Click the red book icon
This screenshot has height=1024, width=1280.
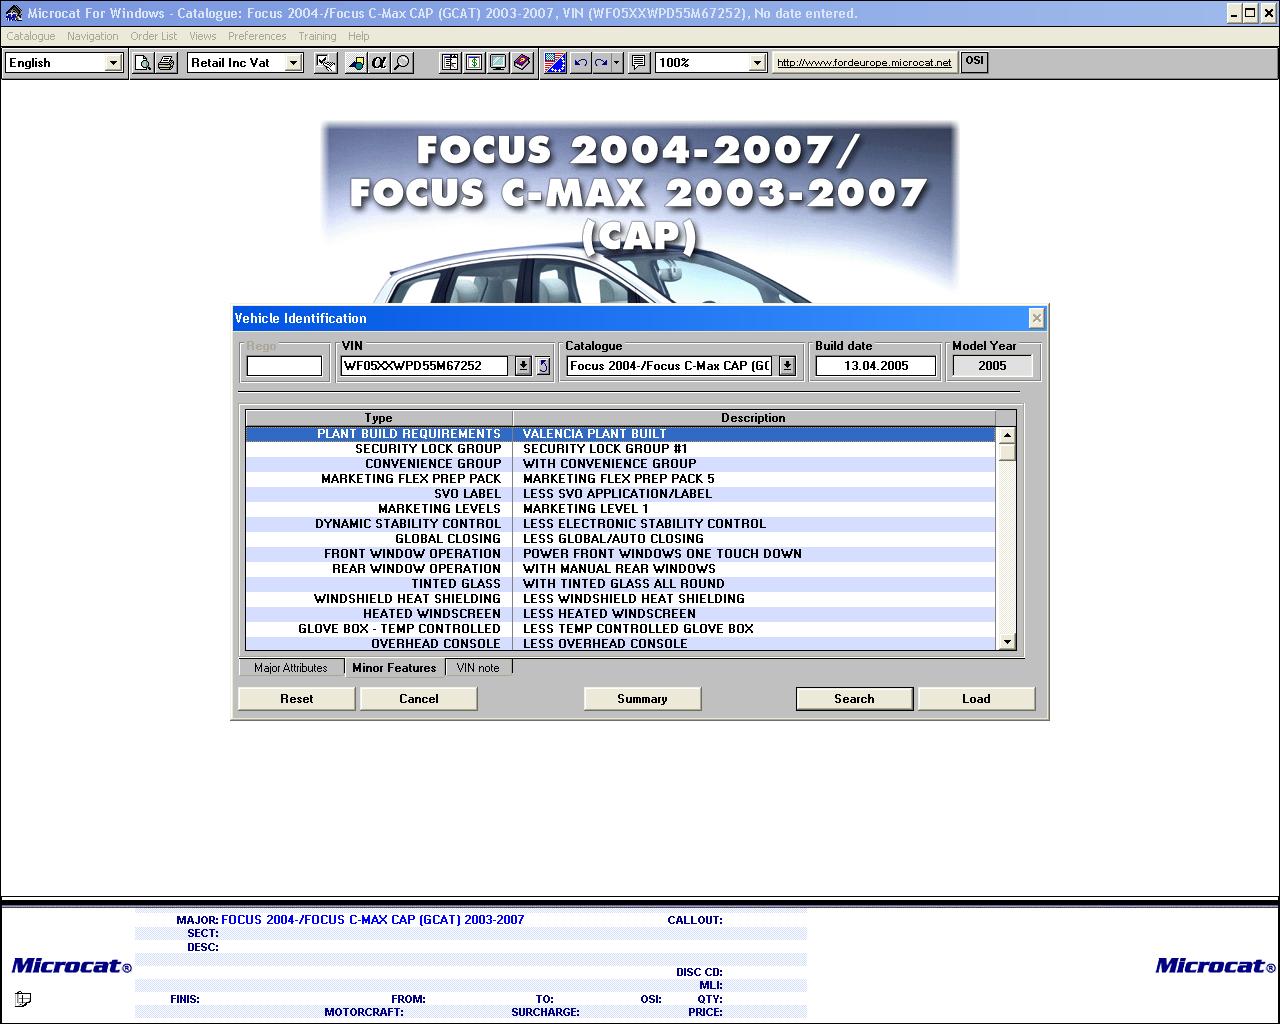coord(522,63)
